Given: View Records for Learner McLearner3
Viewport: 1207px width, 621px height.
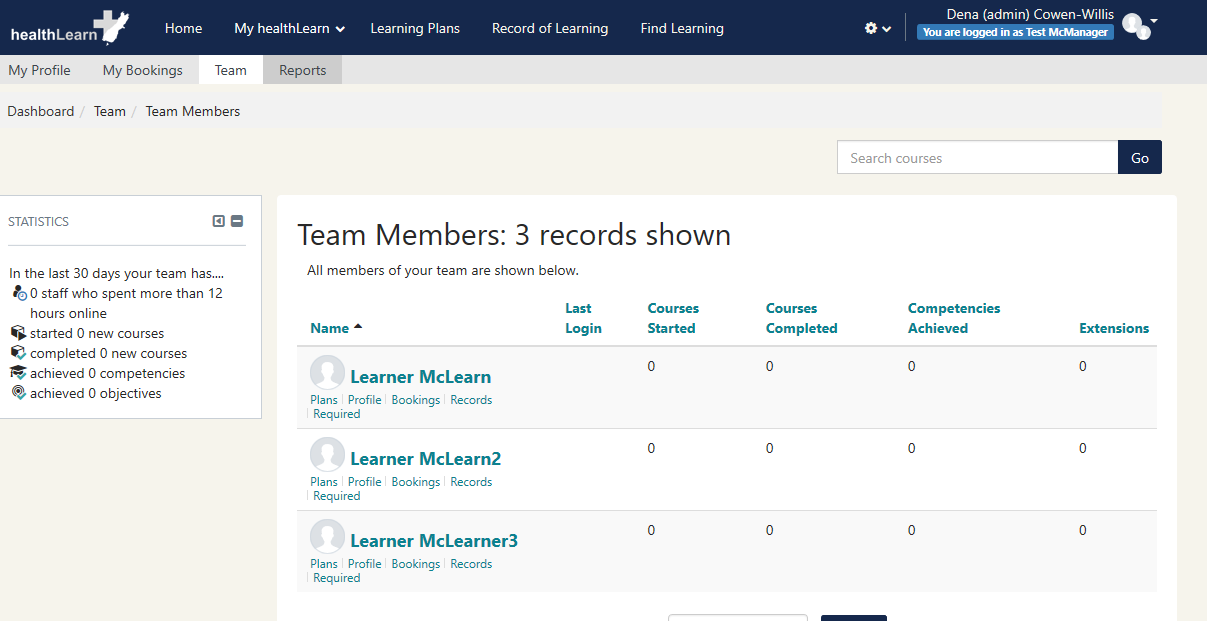Looking at the screenshot, I should tap(471, 564).
